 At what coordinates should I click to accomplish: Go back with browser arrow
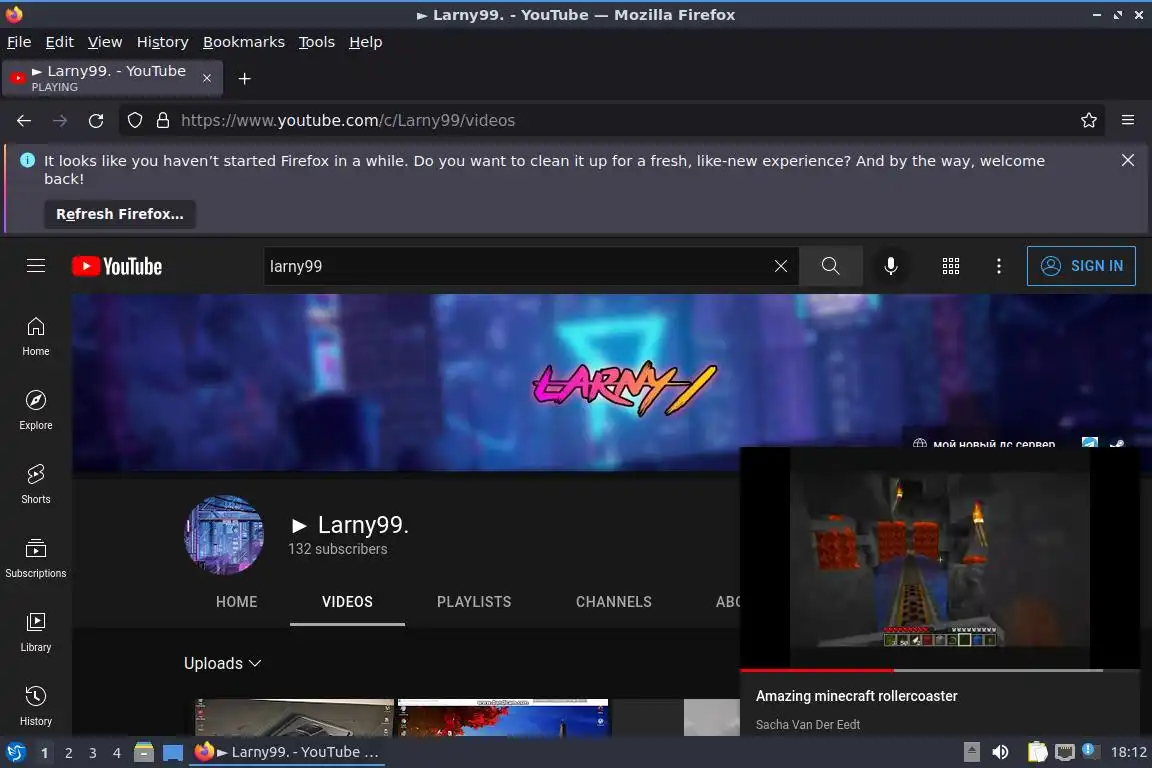(24, 121)
